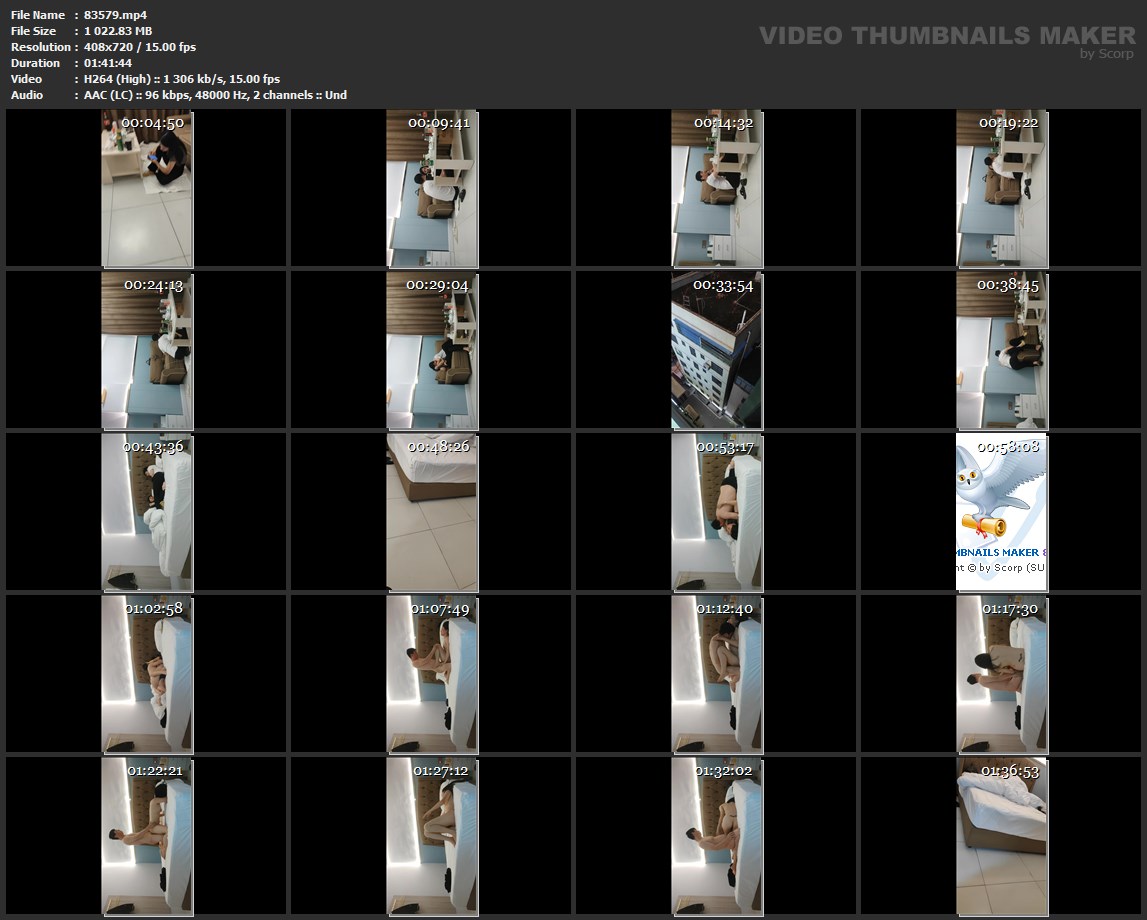
Task: Click the H264 (High) video codec line
Action: (181, 79)
